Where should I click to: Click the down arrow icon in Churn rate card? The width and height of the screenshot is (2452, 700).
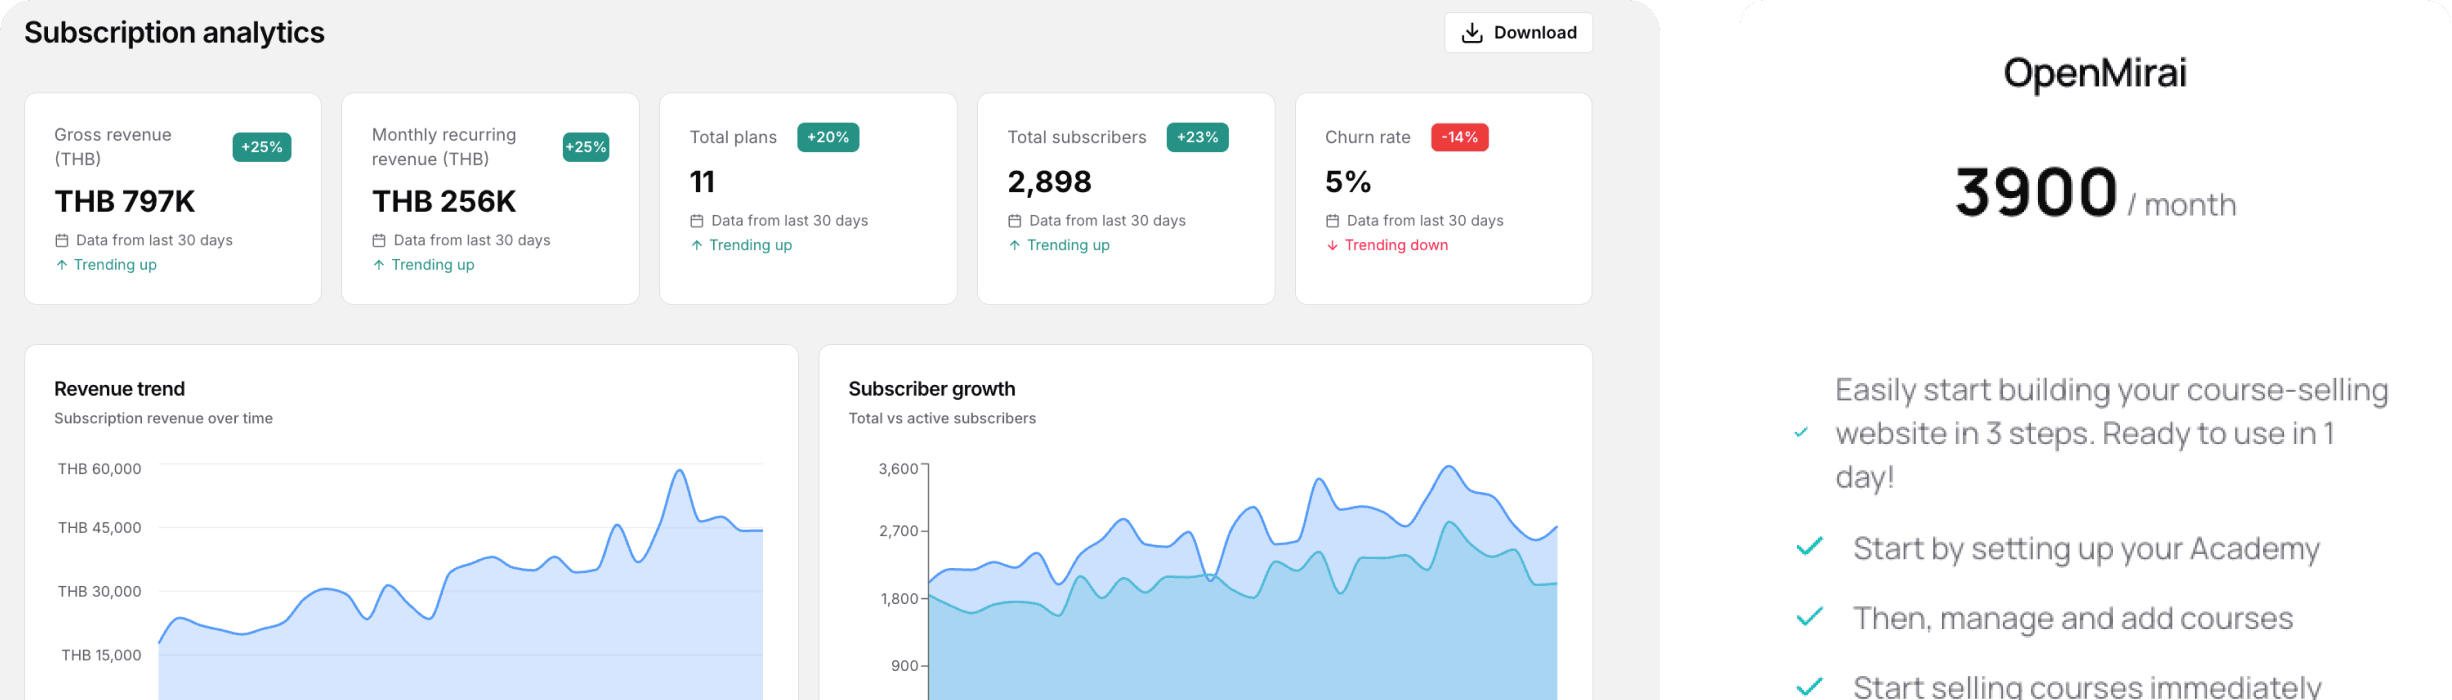(x=1332, y=245)
